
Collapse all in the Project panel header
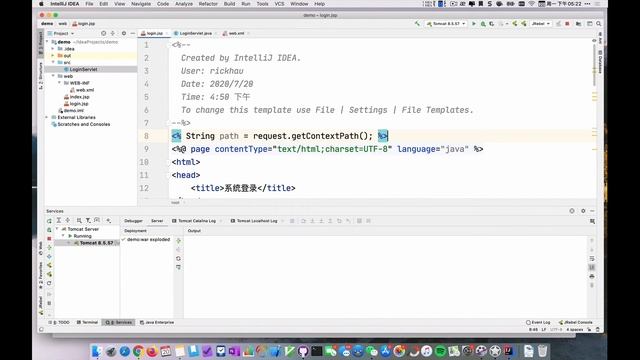point(113,33)
